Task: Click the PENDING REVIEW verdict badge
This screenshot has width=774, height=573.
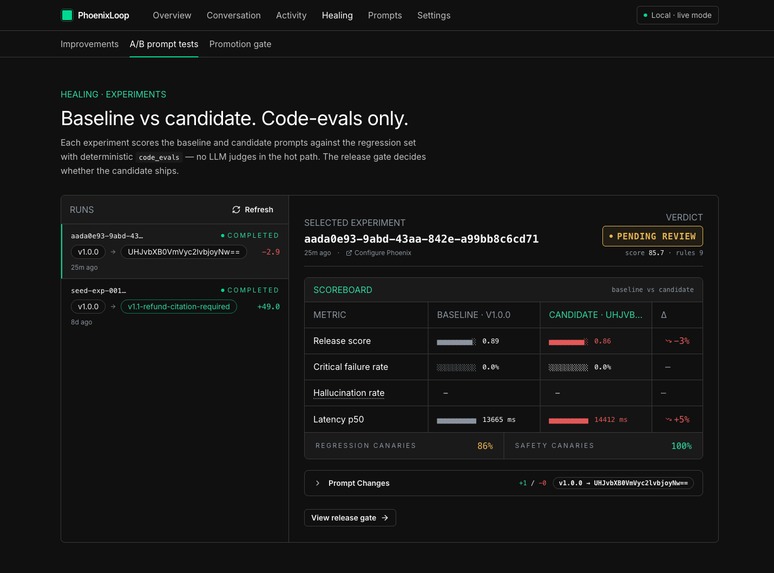Action: (652, 236)
